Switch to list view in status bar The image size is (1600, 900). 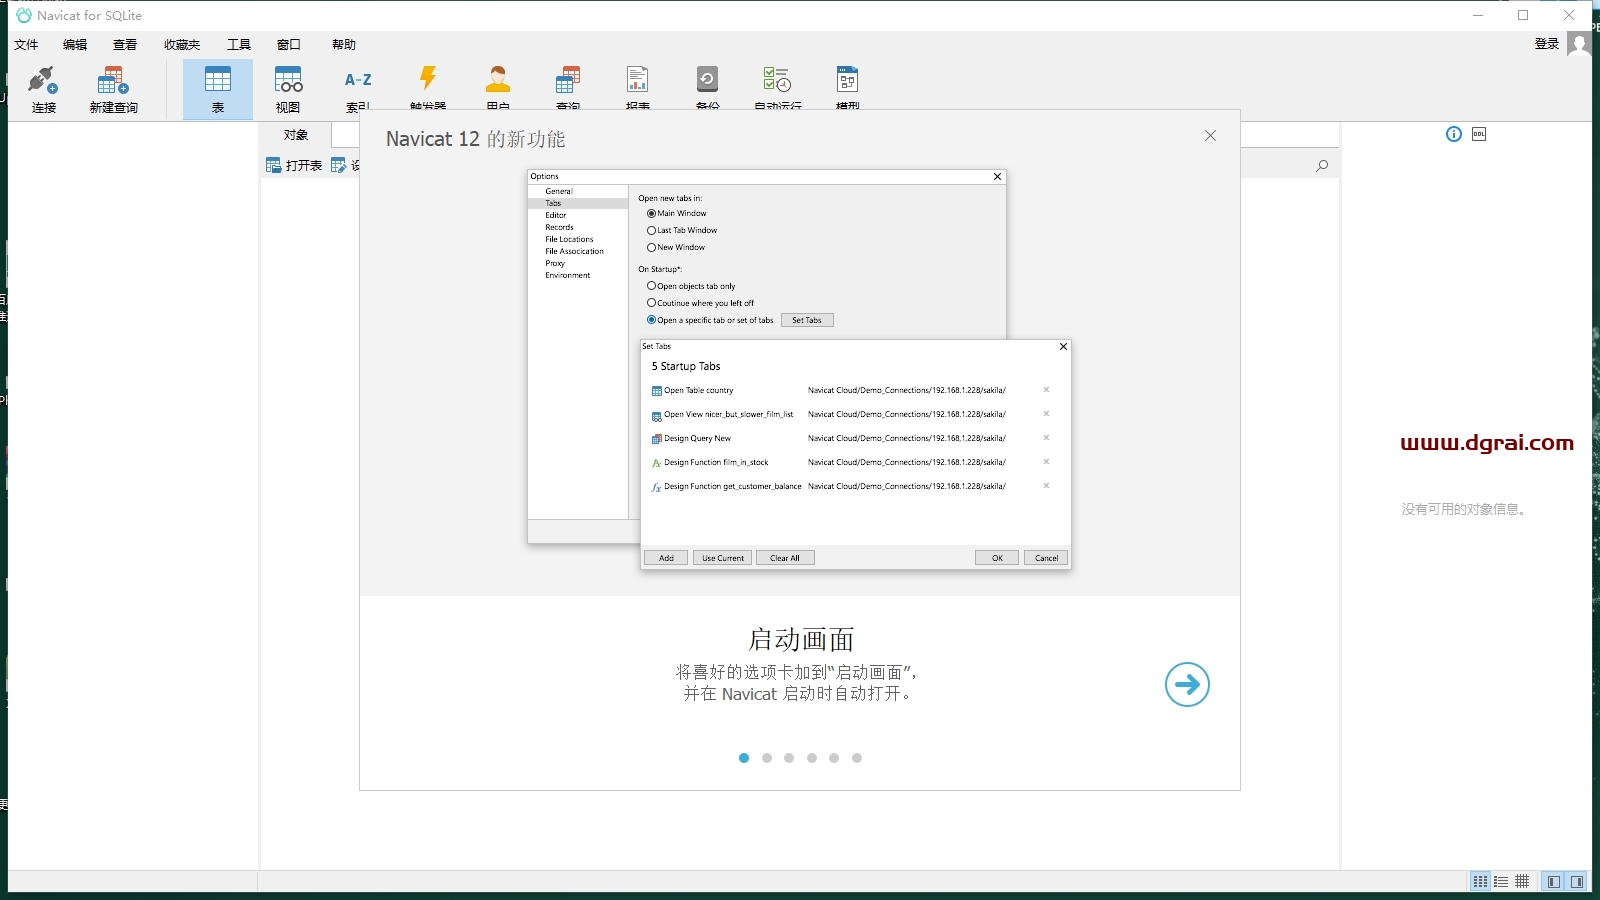1501,882
